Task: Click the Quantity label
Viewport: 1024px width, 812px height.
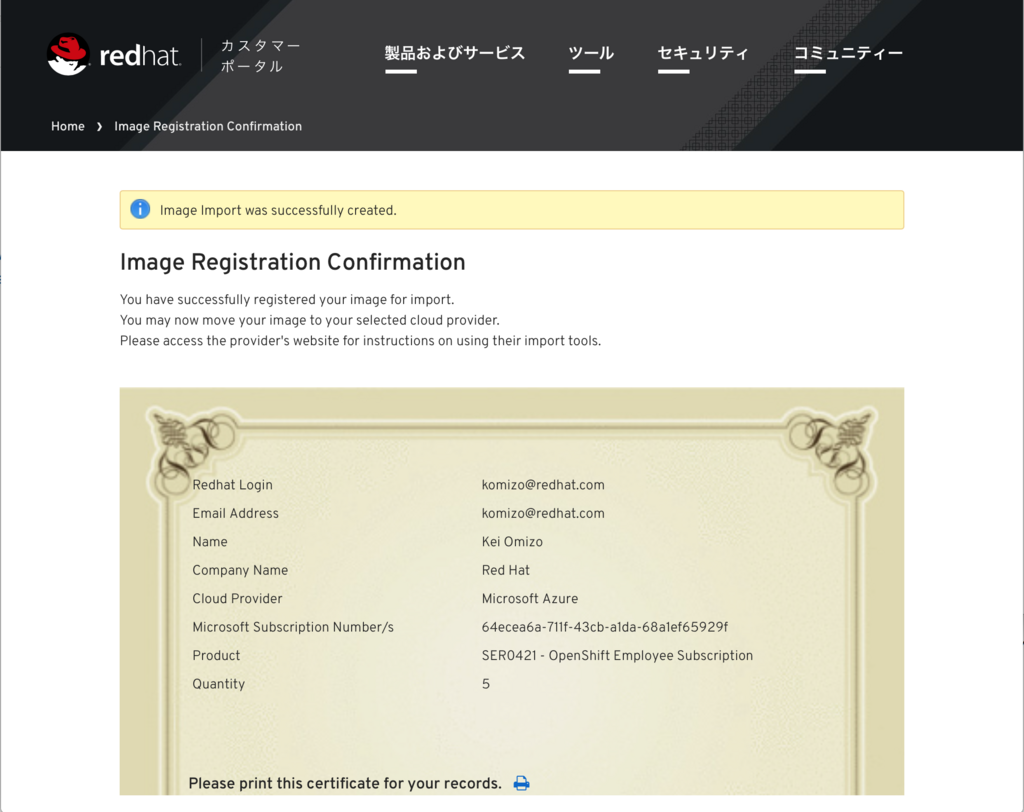Action: pos(218,684)
